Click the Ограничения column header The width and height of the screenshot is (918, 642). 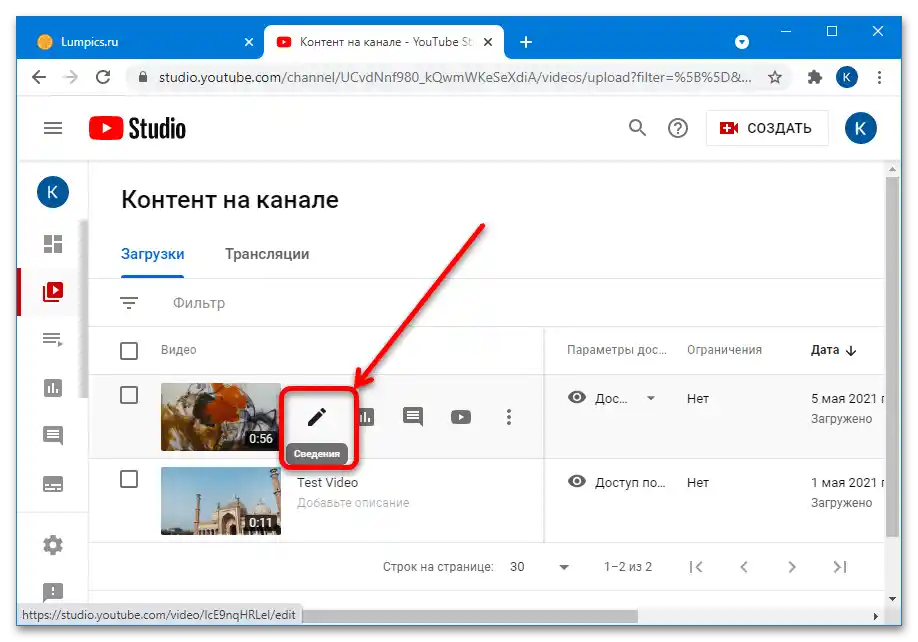tap(724, 349)
